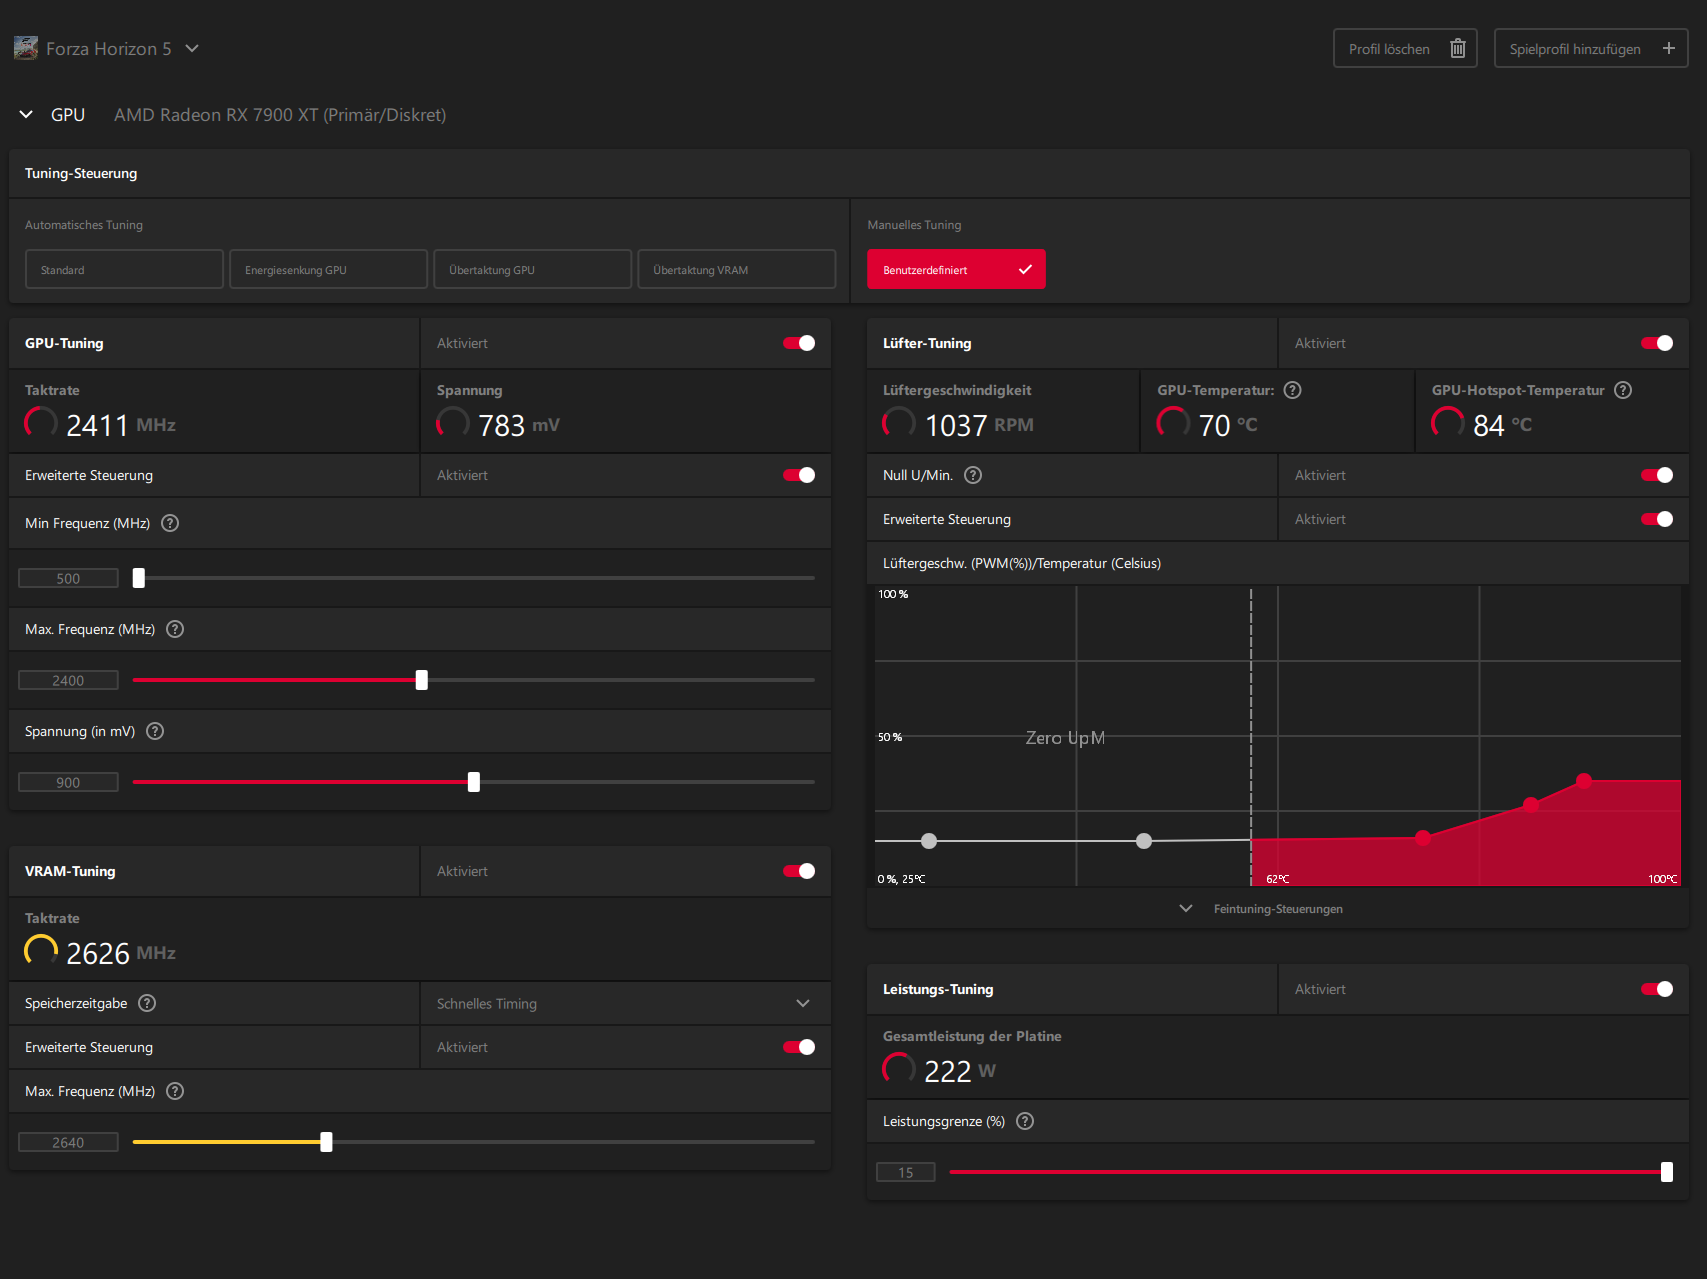
Task: Click the first gray fan curve point
Action: [x=929, y=841]
